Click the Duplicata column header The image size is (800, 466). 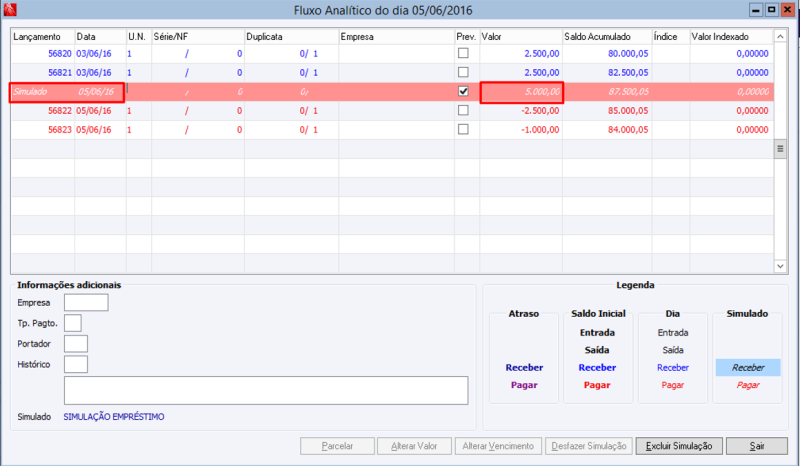point(292,37)
